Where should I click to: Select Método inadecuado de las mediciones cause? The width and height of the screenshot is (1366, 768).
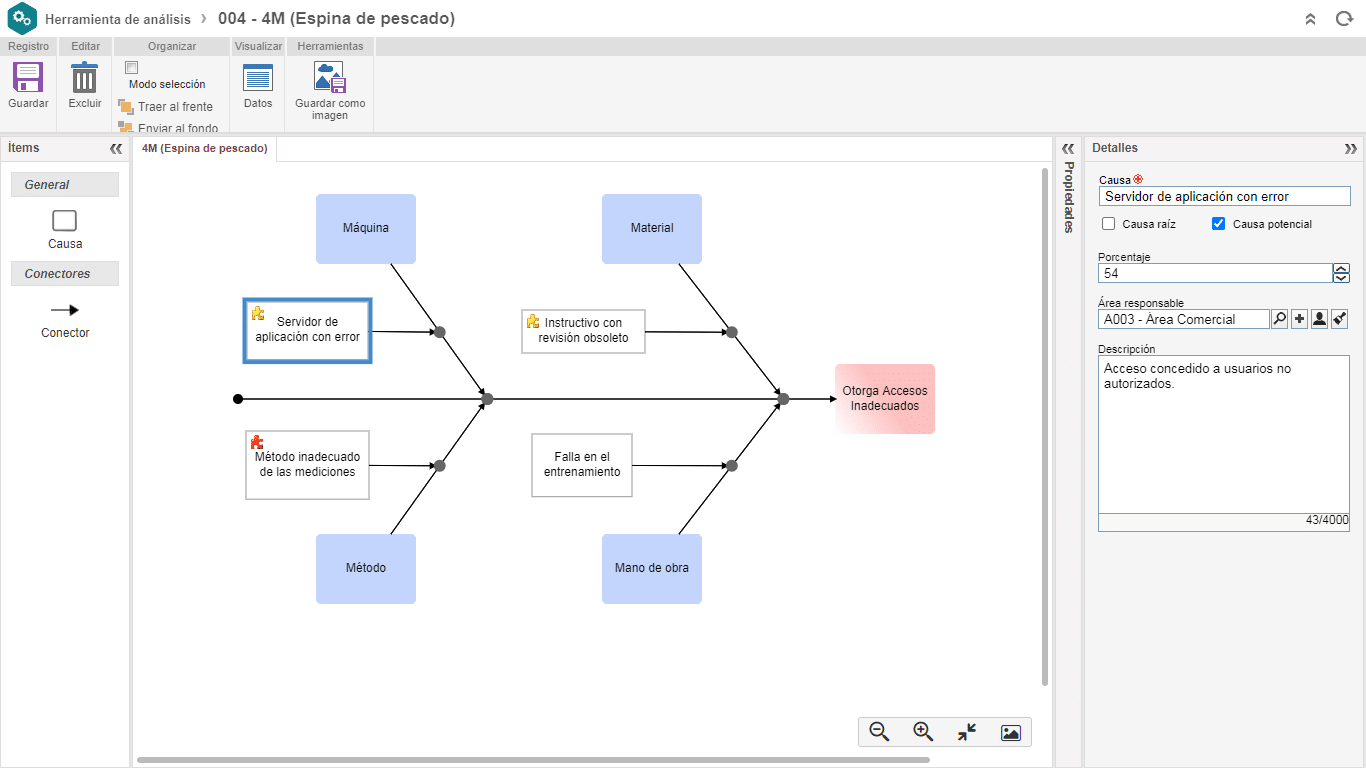308,465
